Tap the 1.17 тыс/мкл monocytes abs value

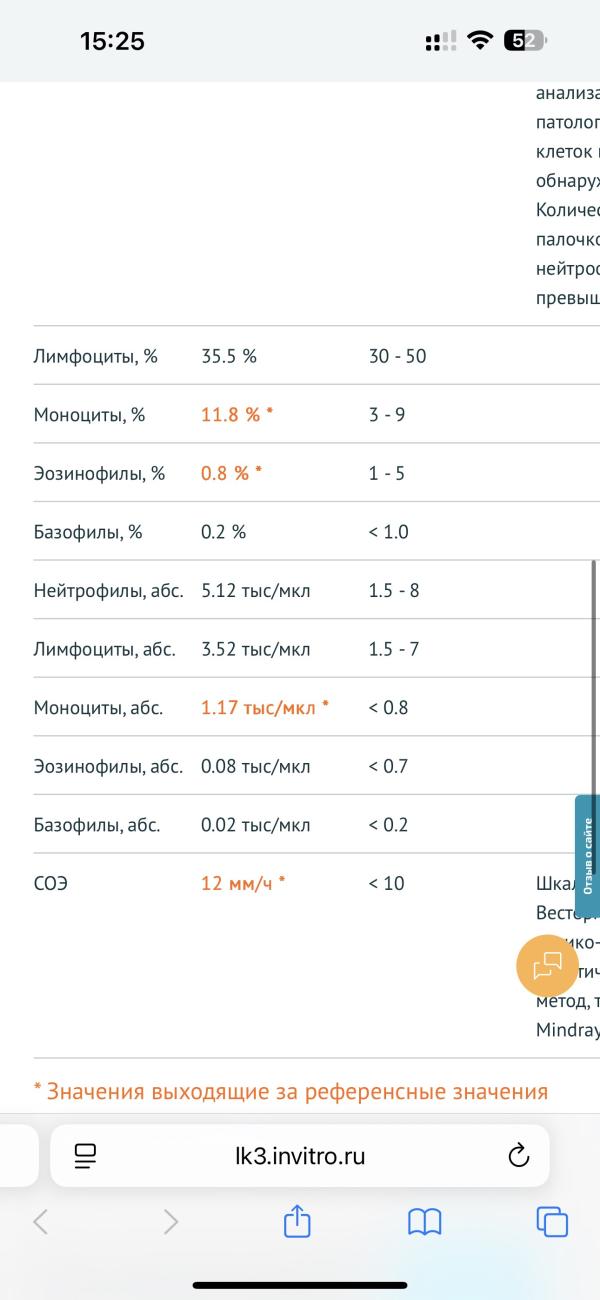click(258, 707)
